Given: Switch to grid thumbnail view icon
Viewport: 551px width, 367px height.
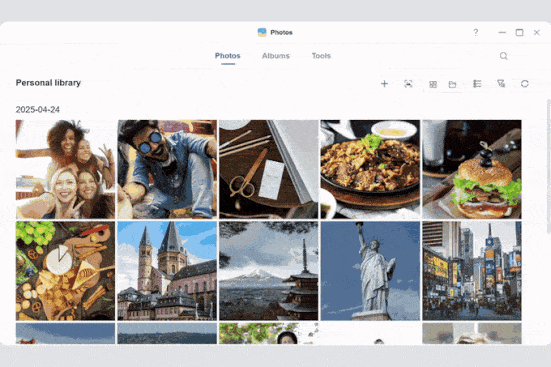Looking at the screenshot, I should (433, 84).
